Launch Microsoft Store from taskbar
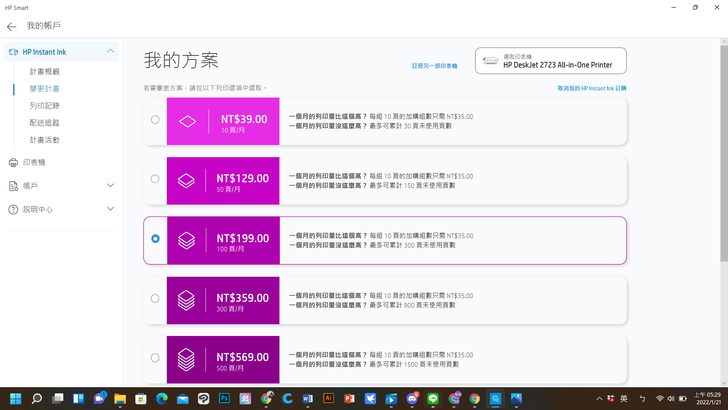 tap(141, 398)
